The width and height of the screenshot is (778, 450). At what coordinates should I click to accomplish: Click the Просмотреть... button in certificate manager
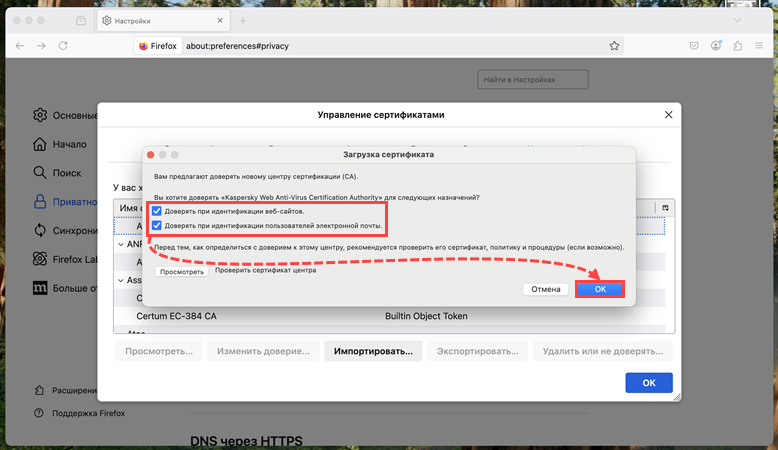(x=159, y=351)
